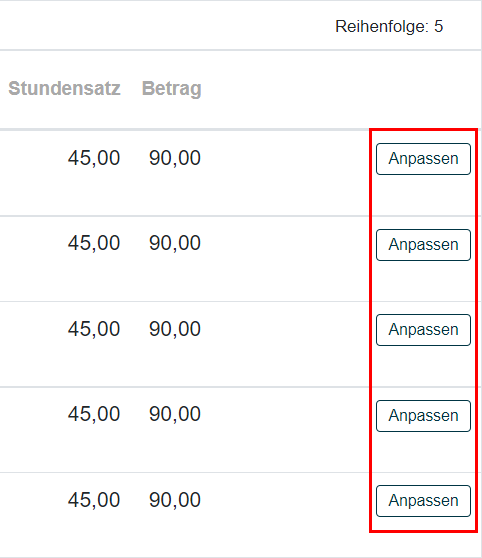The width and height of the screenshot is (482, 558).
Task: Select third row Betrag value 90,00
Action: click(x=175, y=329)
